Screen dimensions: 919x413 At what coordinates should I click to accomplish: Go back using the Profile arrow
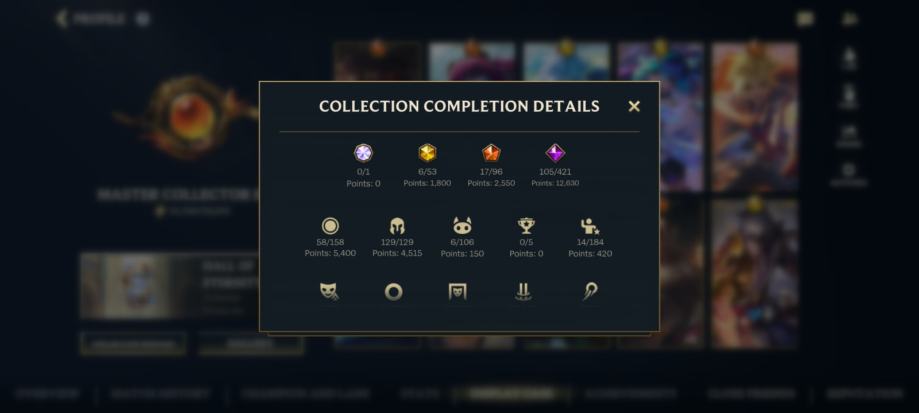click(x=62, y=19)
